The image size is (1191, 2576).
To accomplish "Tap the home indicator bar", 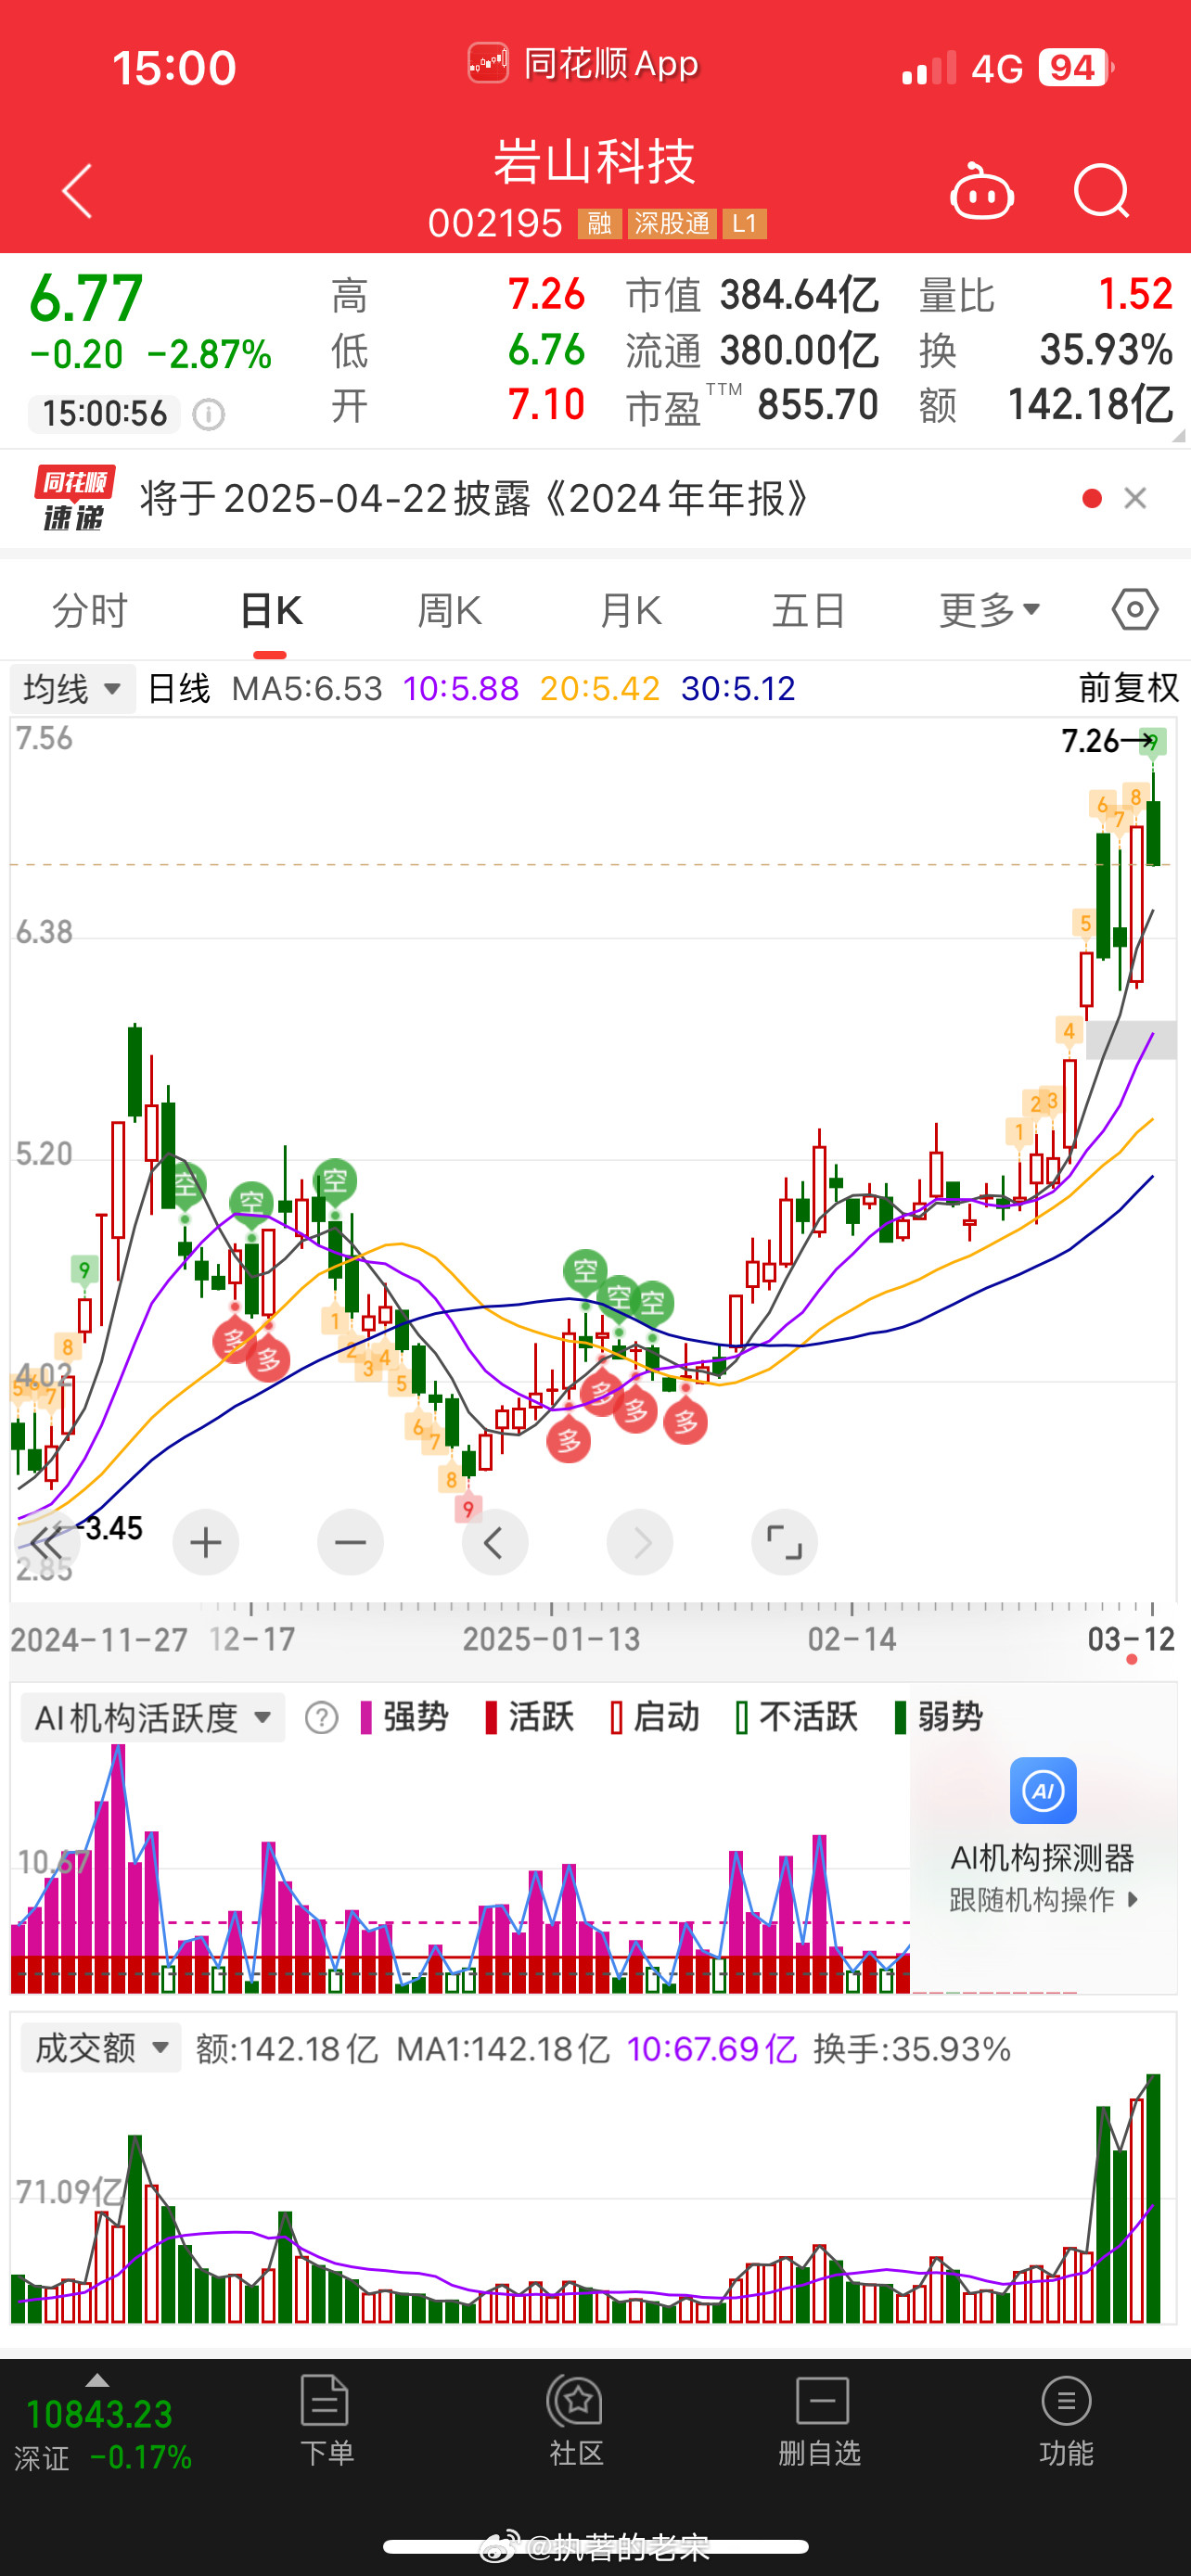I will tap(595, 2546).
